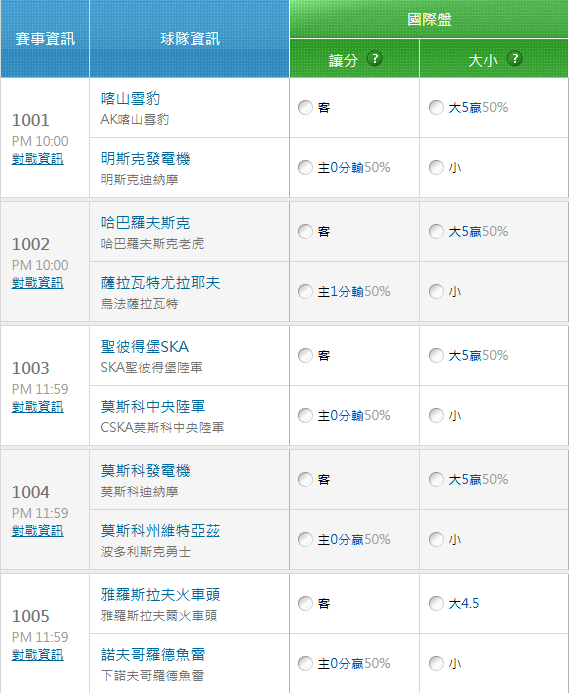Choose 大5贏50% for match 1003
The width and height of the screenshot is (569, 693).
pos(436,355)
